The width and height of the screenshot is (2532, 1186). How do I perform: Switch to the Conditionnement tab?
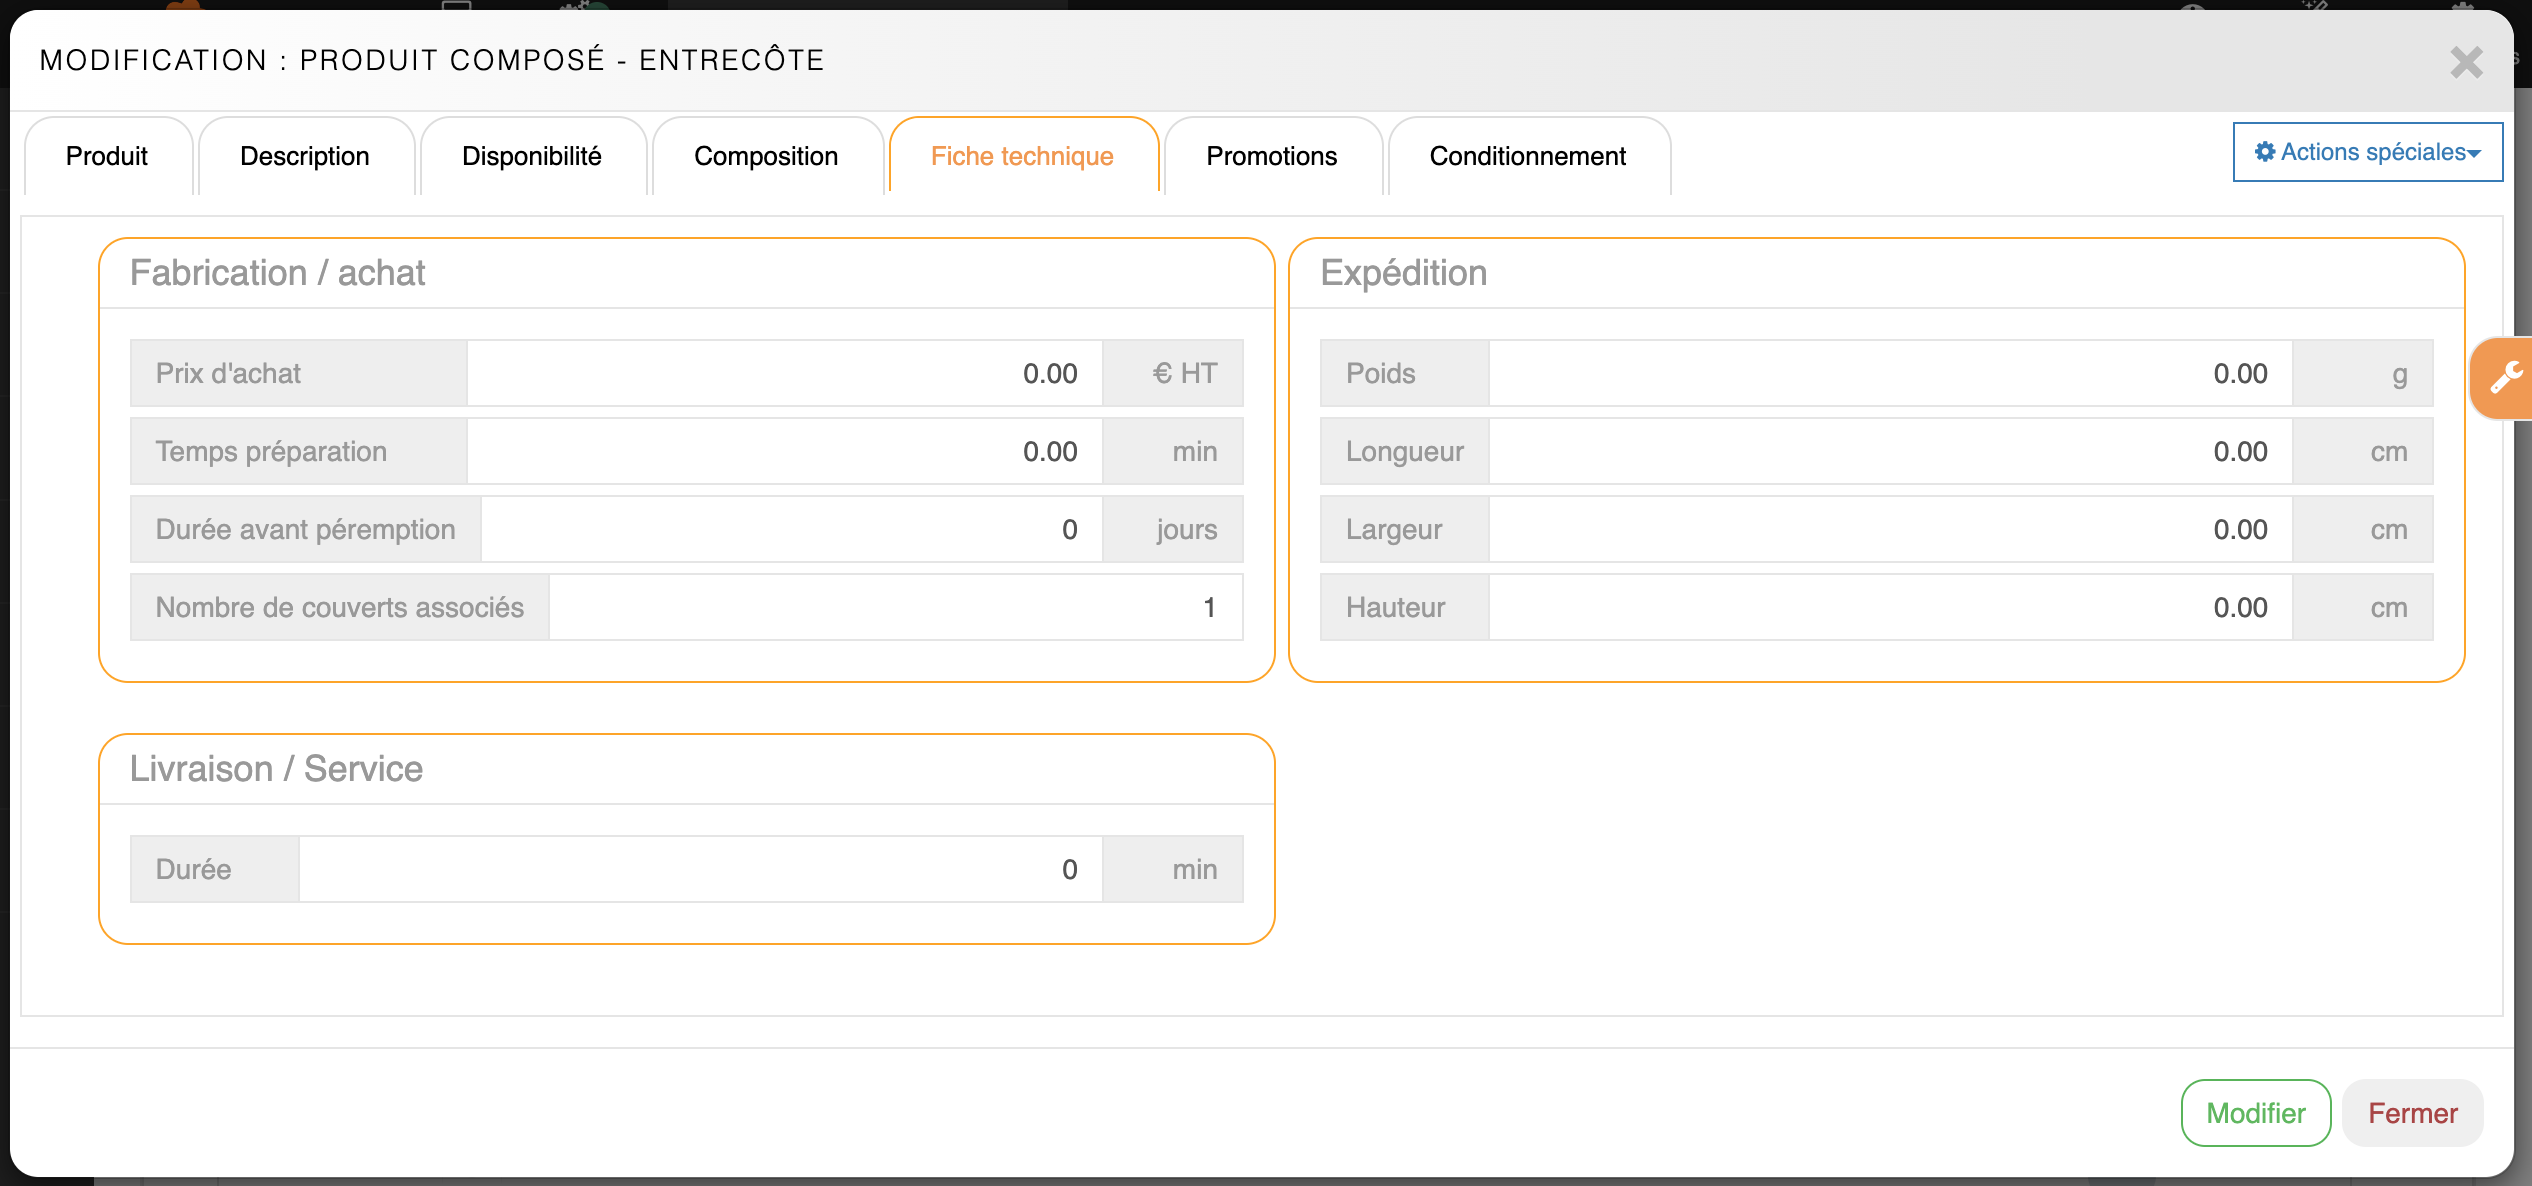pyautogui.click(x=1527, y=156)
